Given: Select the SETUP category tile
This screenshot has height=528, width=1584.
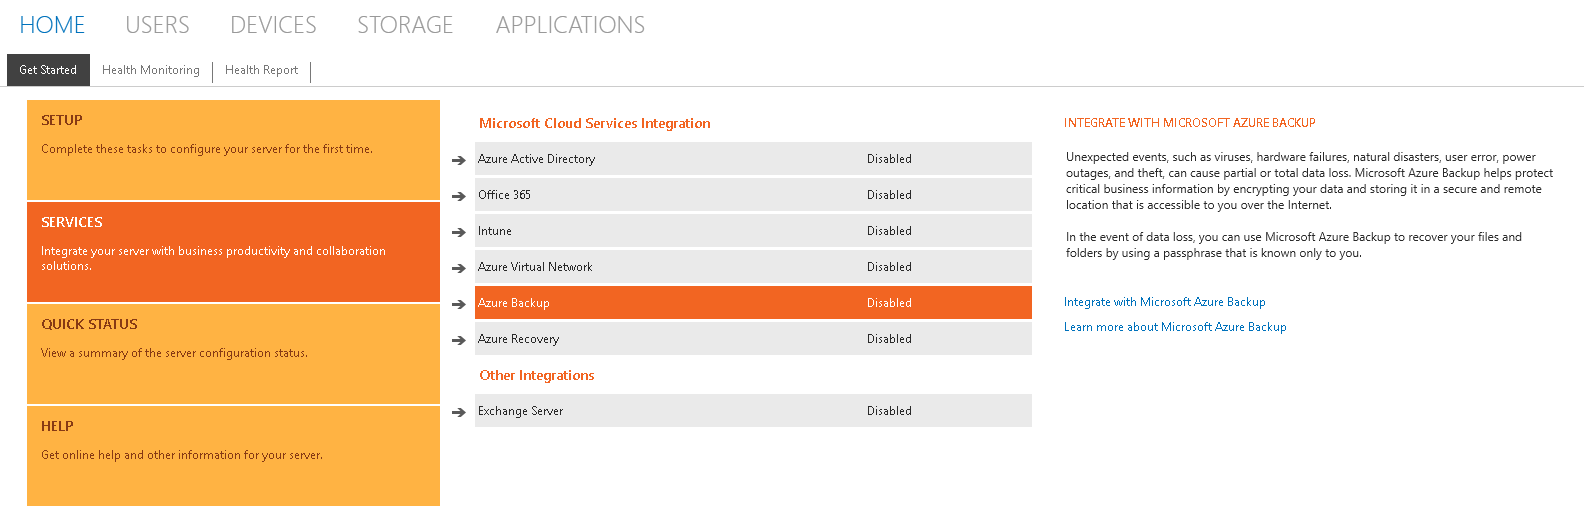Looking at the screenshot, I should [233, 150].
